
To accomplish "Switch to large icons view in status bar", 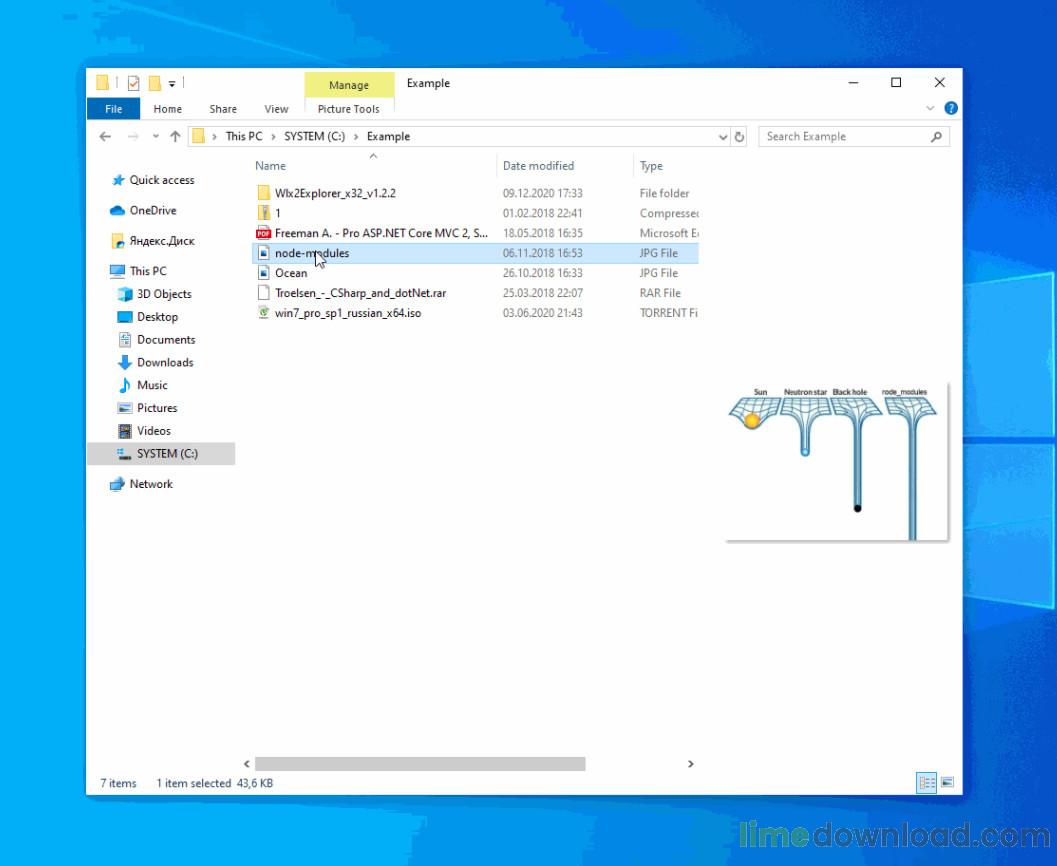I will 946,782.
